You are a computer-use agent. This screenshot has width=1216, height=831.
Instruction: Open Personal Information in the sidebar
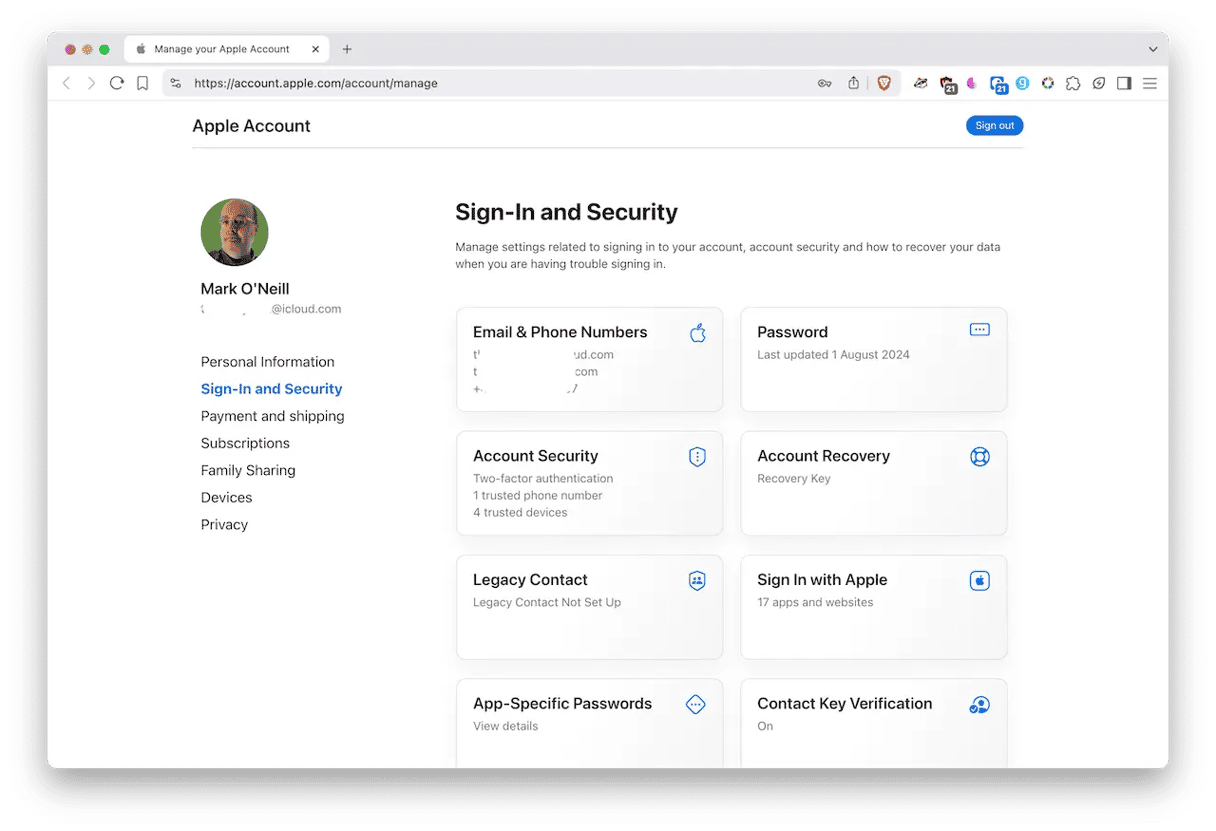point(268,362)
